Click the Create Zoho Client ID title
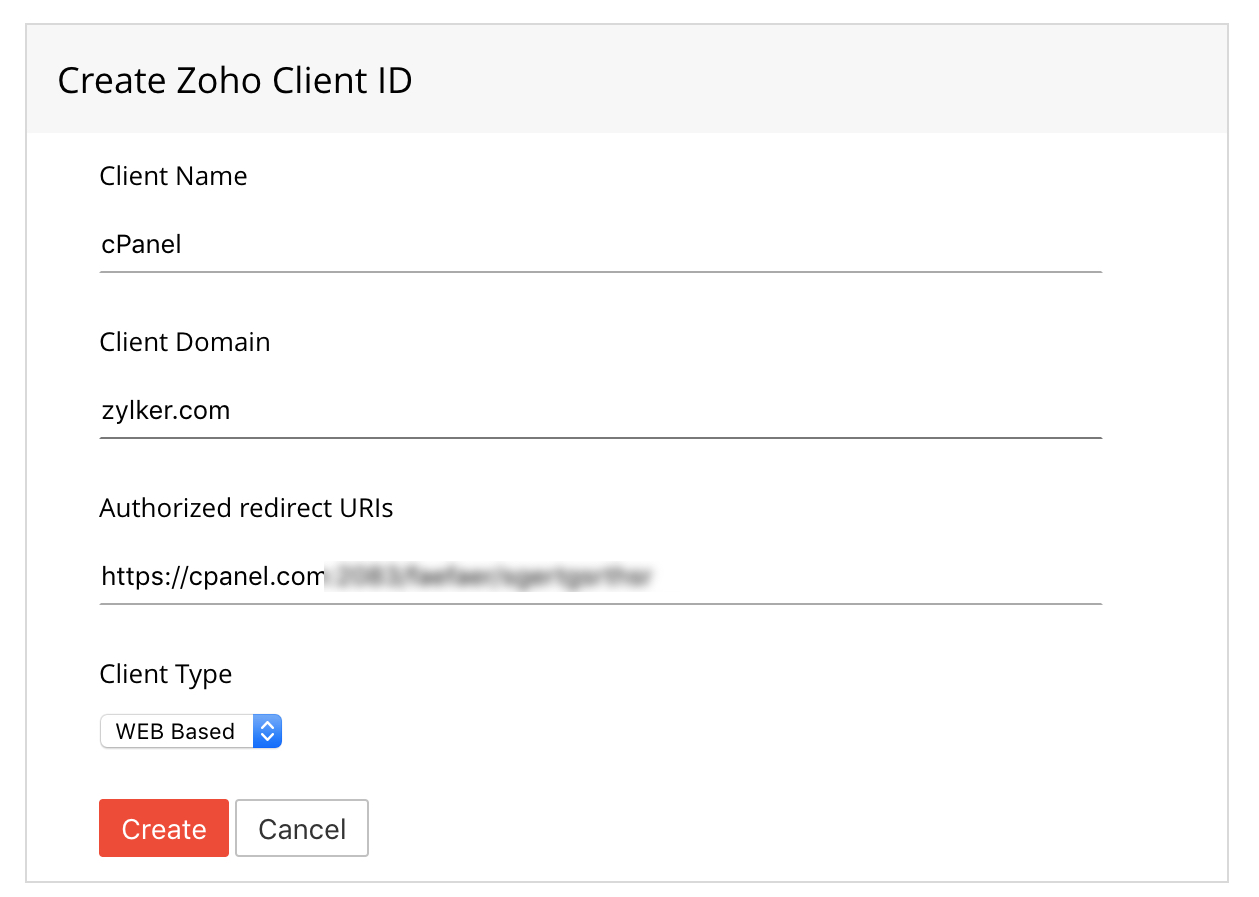 (x=235, y=80)
